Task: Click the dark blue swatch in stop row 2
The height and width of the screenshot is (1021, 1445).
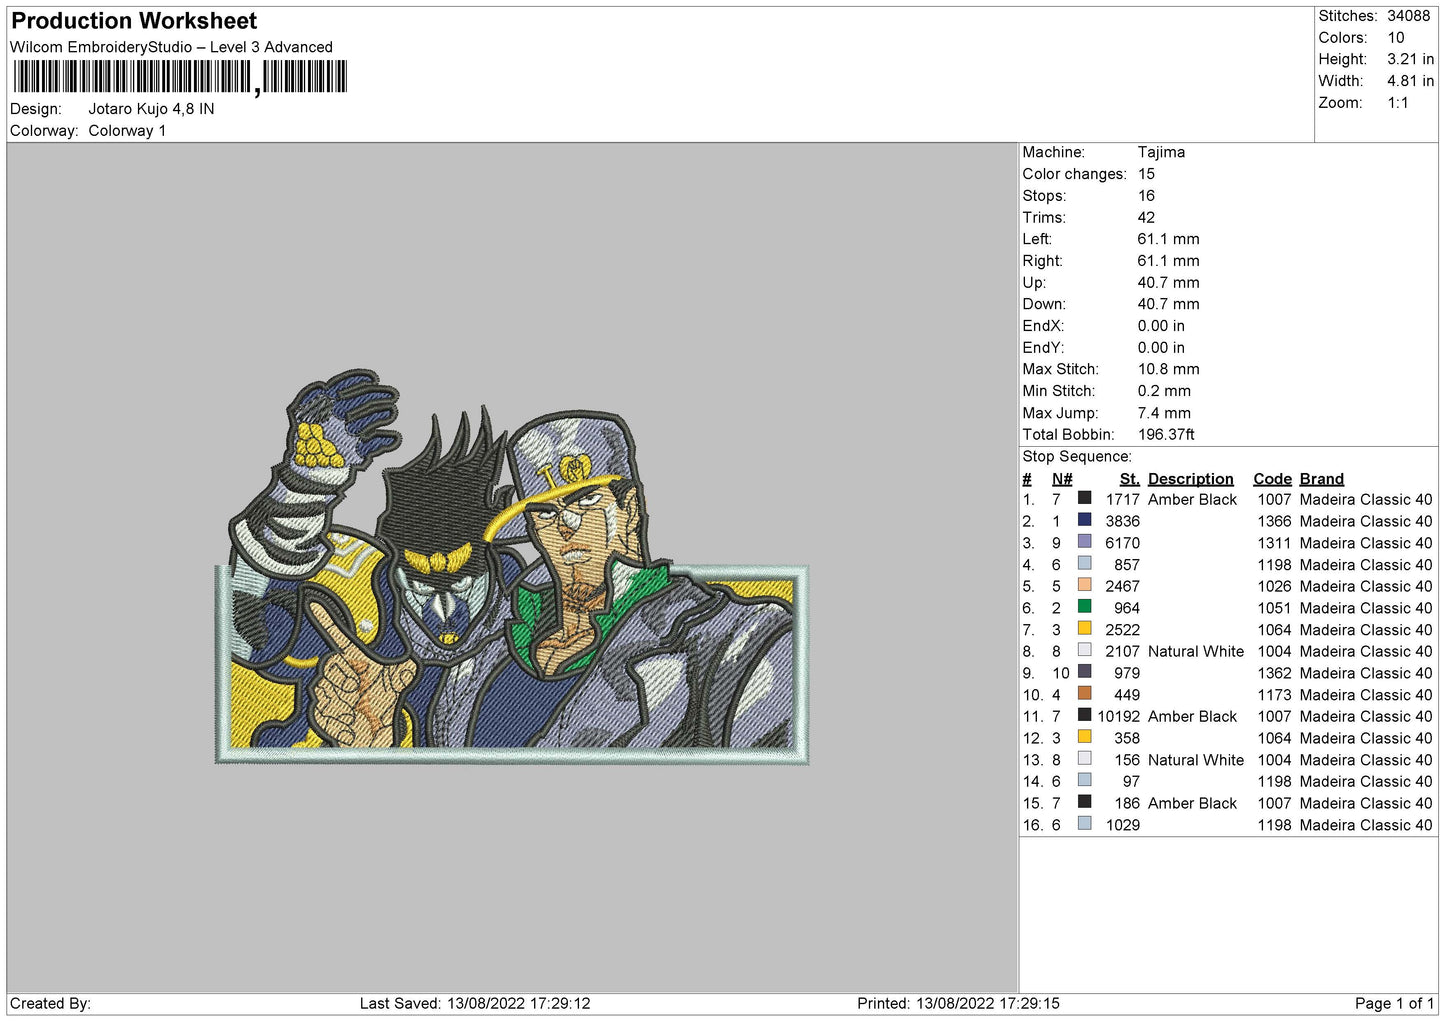Action: [x=1084, y=520]
